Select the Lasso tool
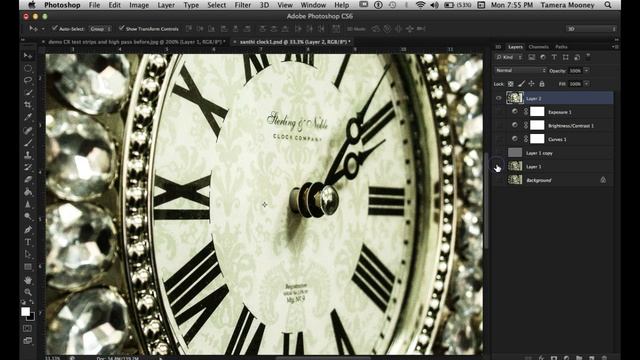 pyautogui.click(x=28, y=80)
